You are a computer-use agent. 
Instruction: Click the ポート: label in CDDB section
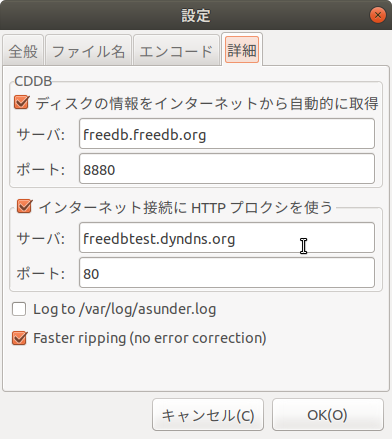click(x=41, y=170)
